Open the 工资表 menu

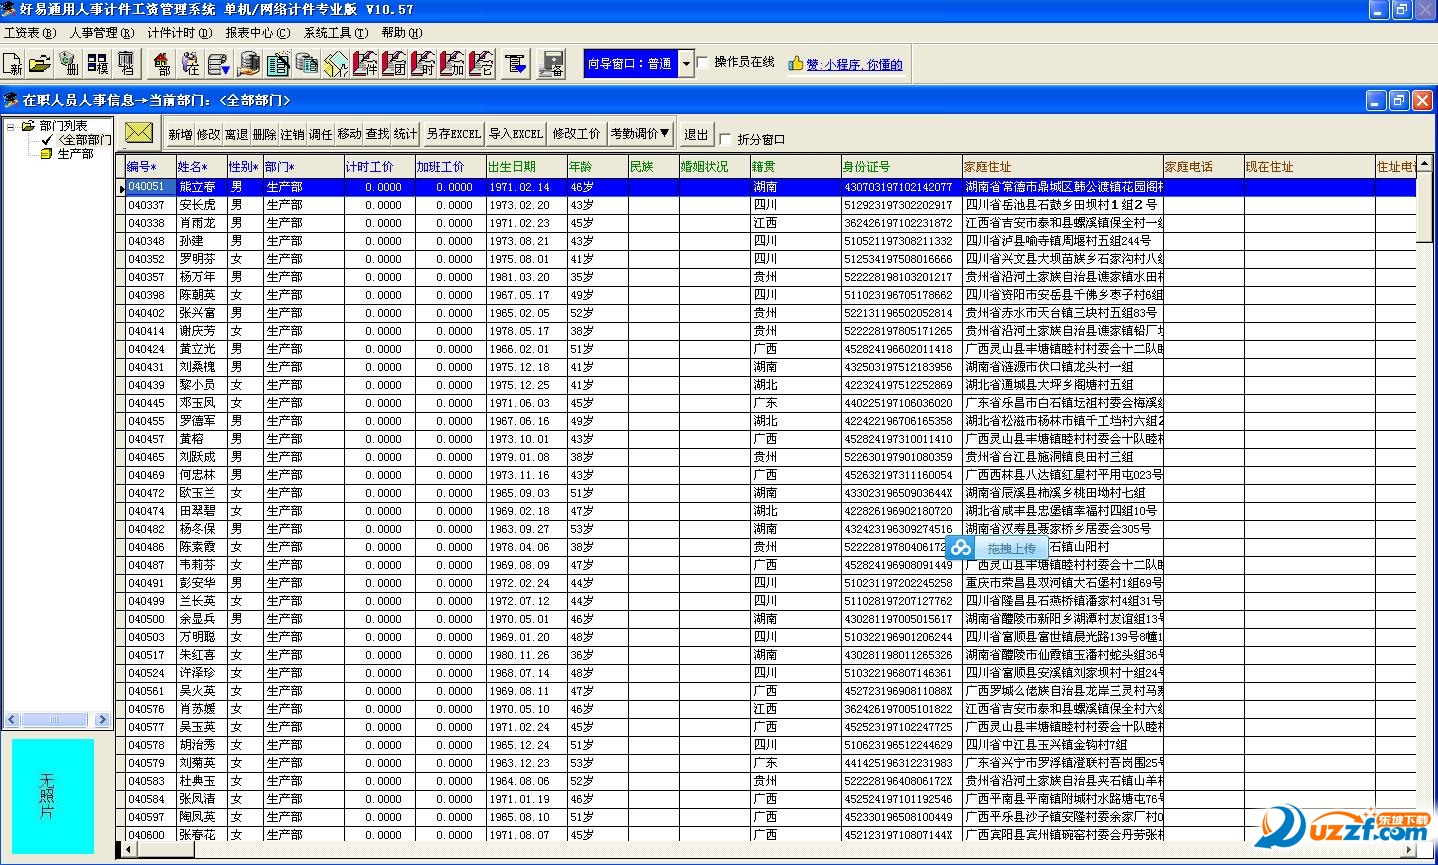pyautogui.click(x=30, y=33)
